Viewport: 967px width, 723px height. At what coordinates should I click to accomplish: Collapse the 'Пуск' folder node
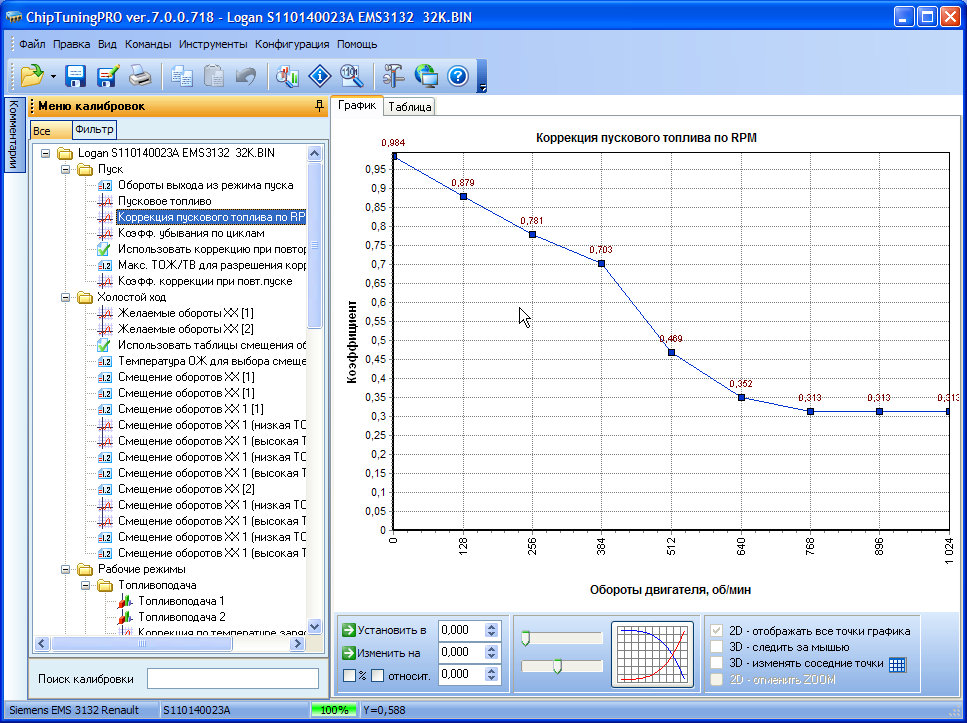(66, 169)
